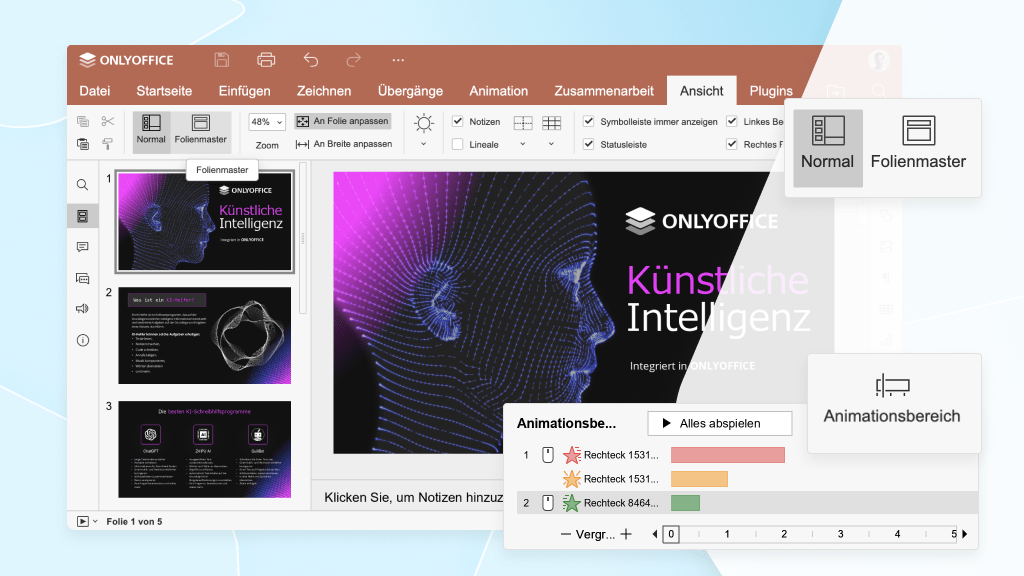Switch to the Animation tab

[x=498, y=91]
